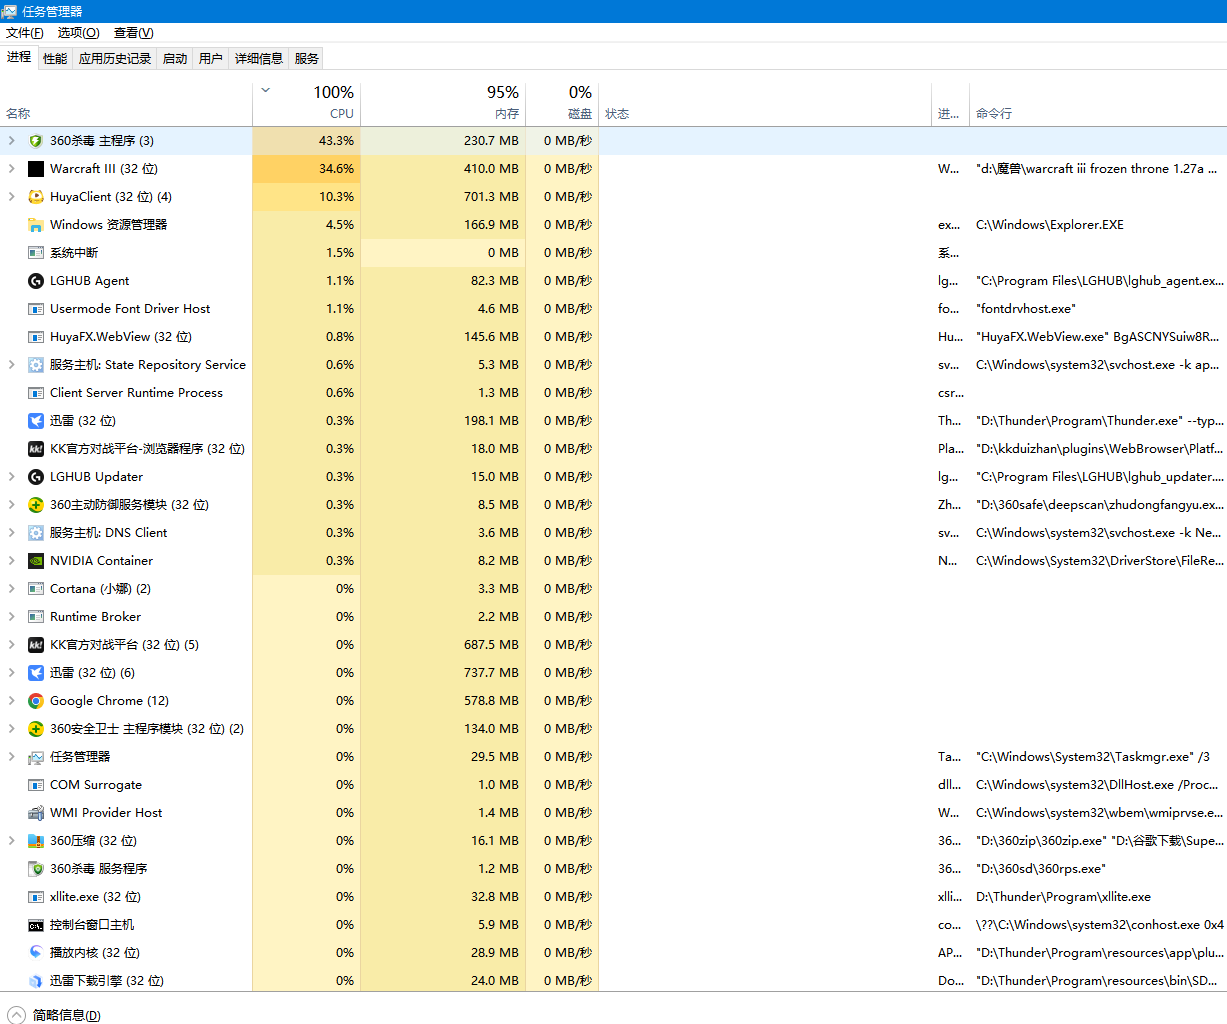This screenshot has width=1227, height=1024.
Task: Click the 360杀毒 服务程序 icon
Action: point(36,869)
